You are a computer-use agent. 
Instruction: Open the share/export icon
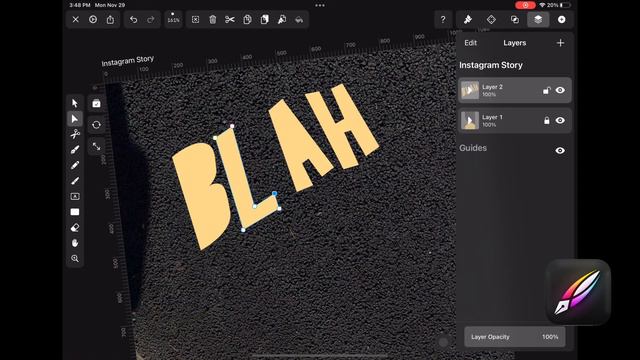point(111,20)
